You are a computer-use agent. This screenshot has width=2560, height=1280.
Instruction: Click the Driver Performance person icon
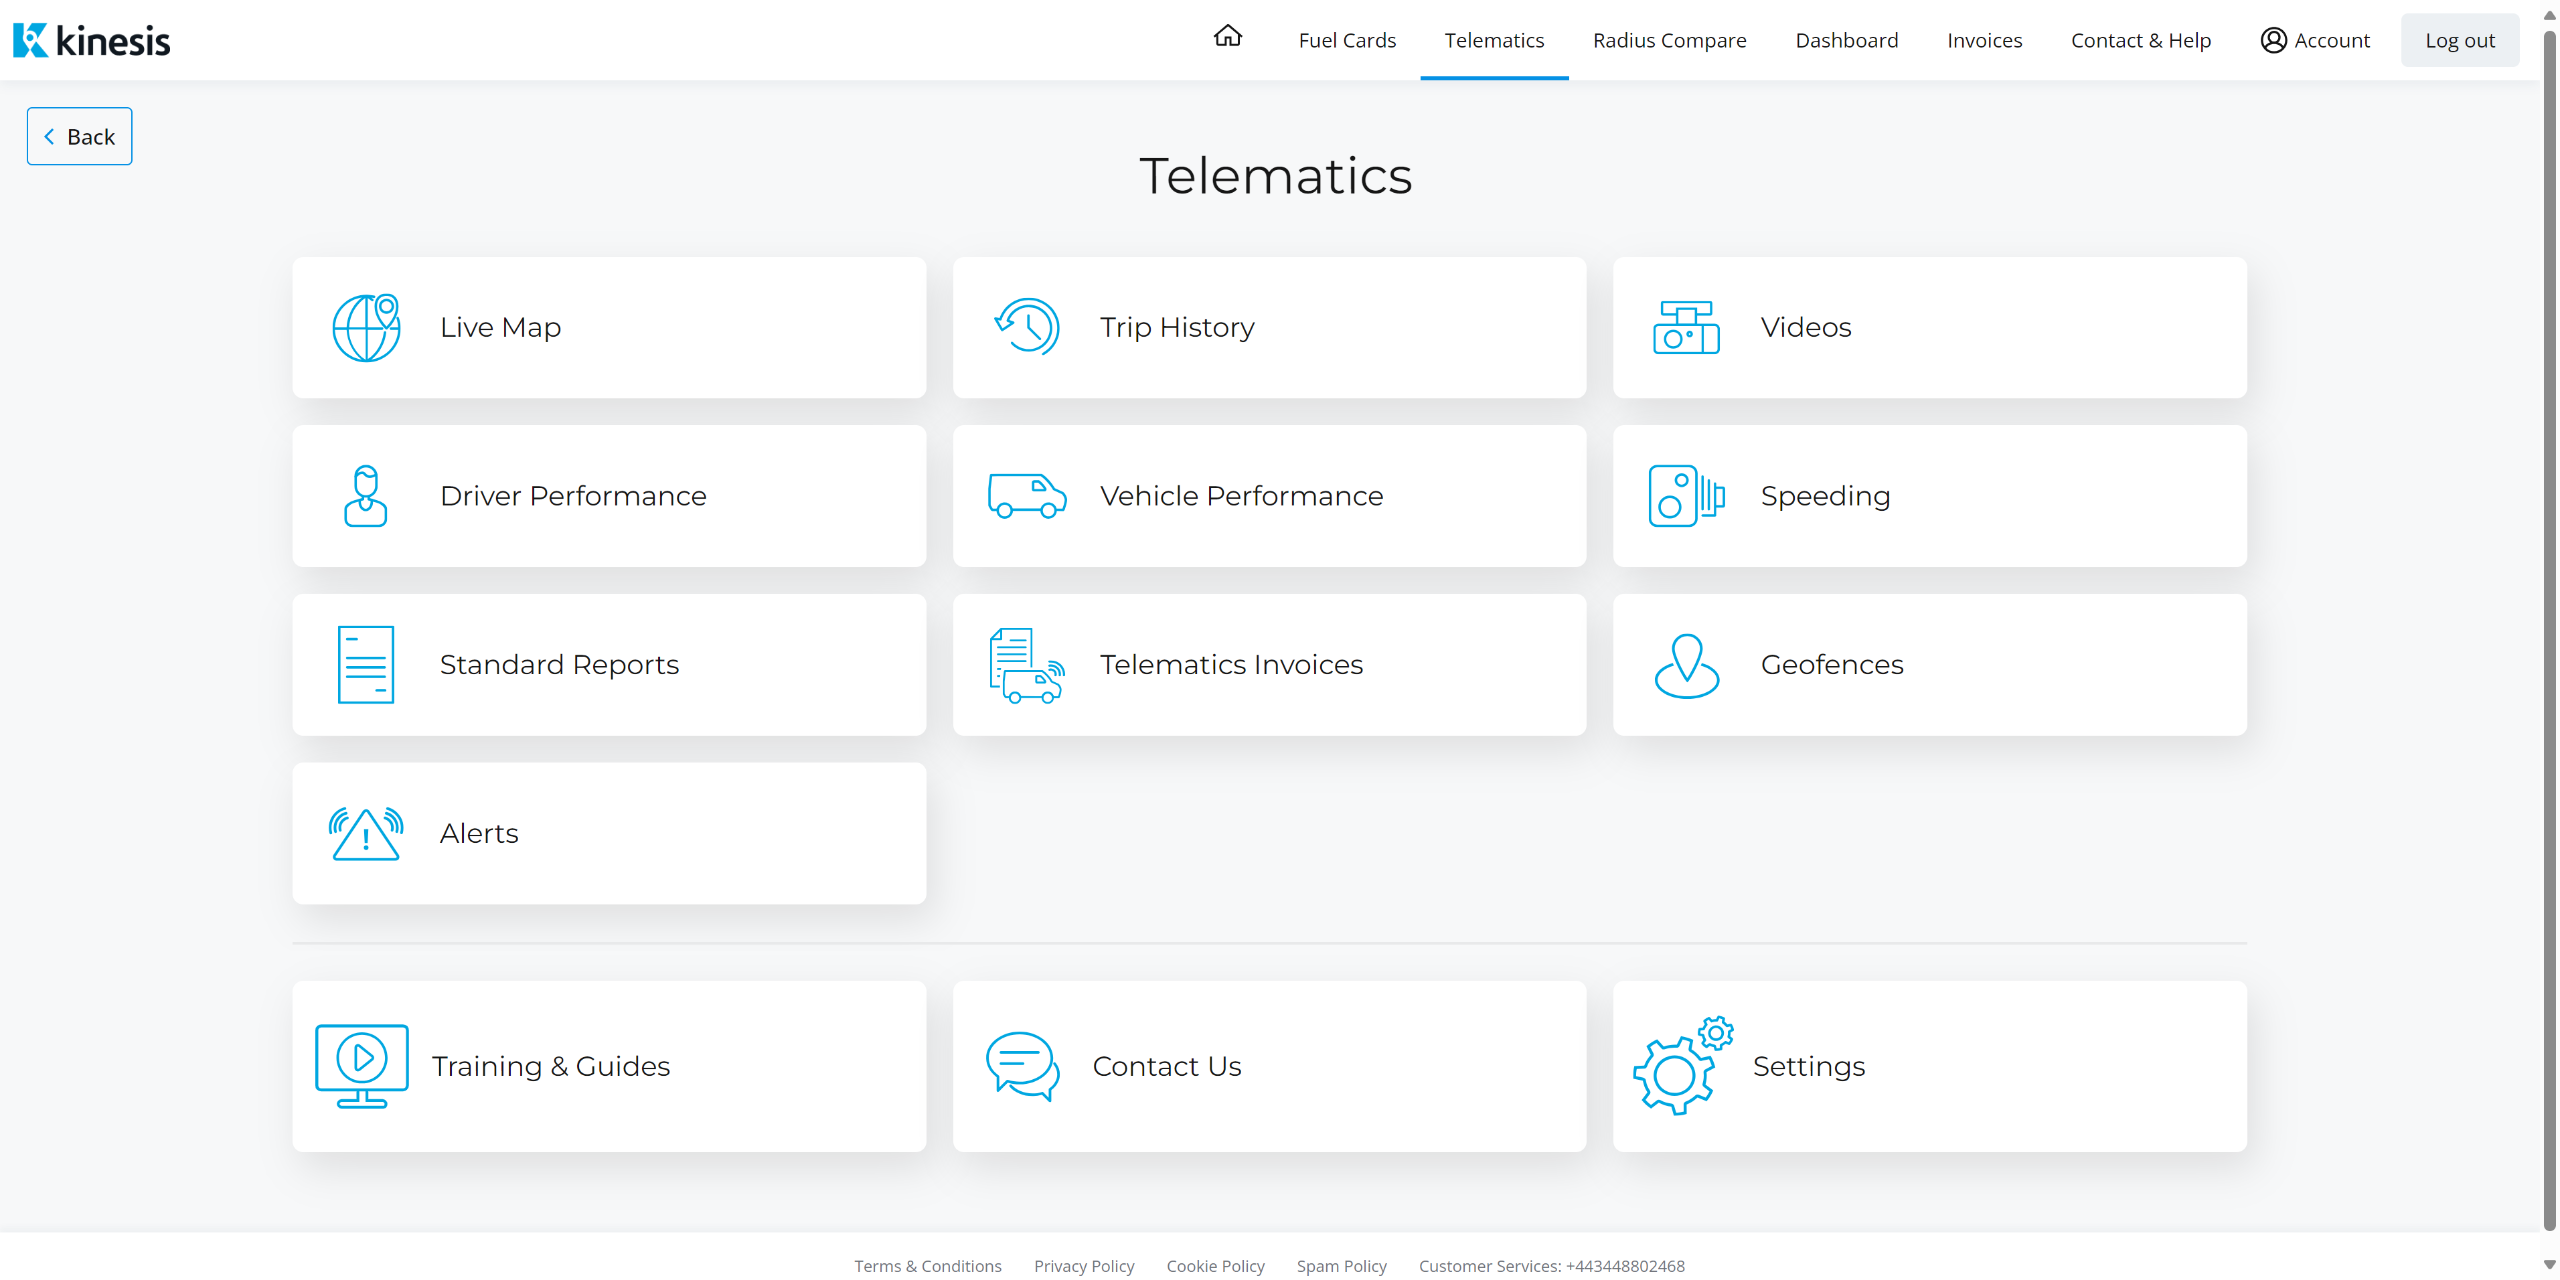click(366, 496)
